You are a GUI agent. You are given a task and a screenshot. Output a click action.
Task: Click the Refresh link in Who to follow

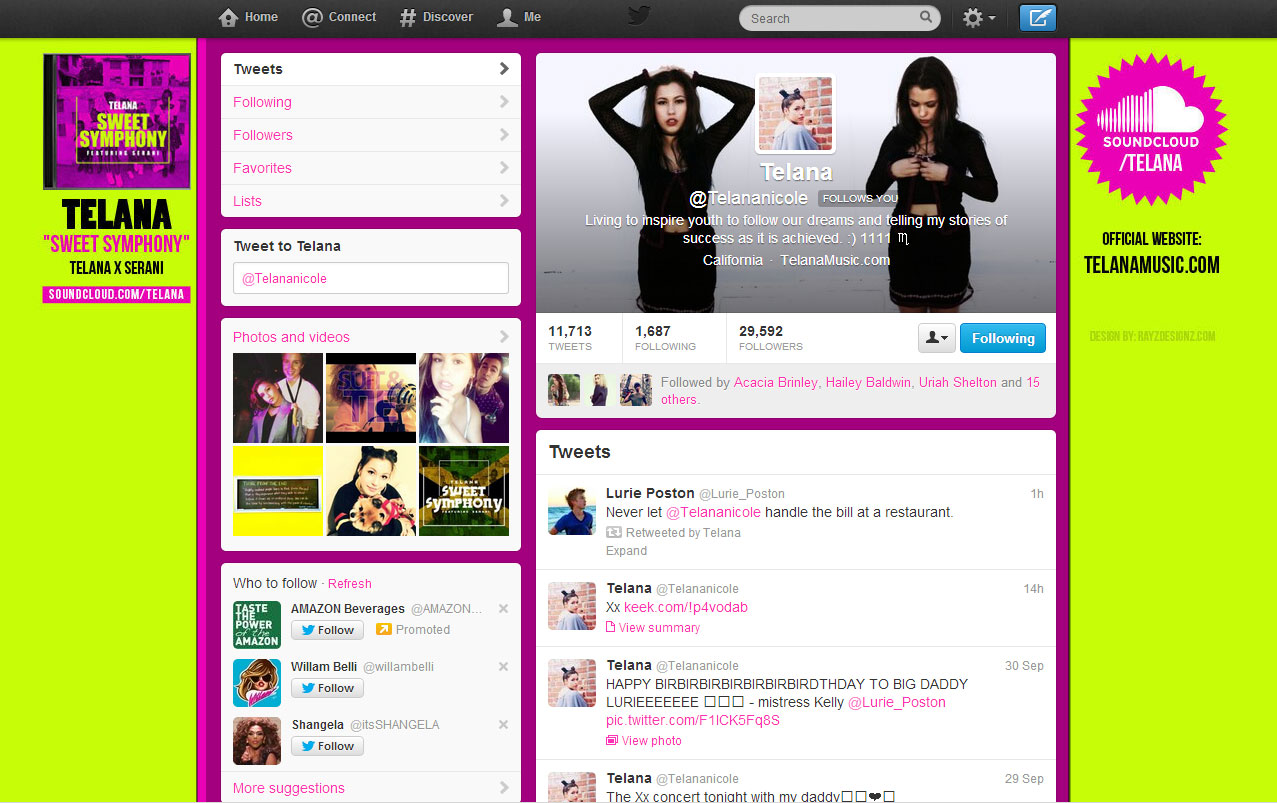pyautogui.click(x=349, y=584)
